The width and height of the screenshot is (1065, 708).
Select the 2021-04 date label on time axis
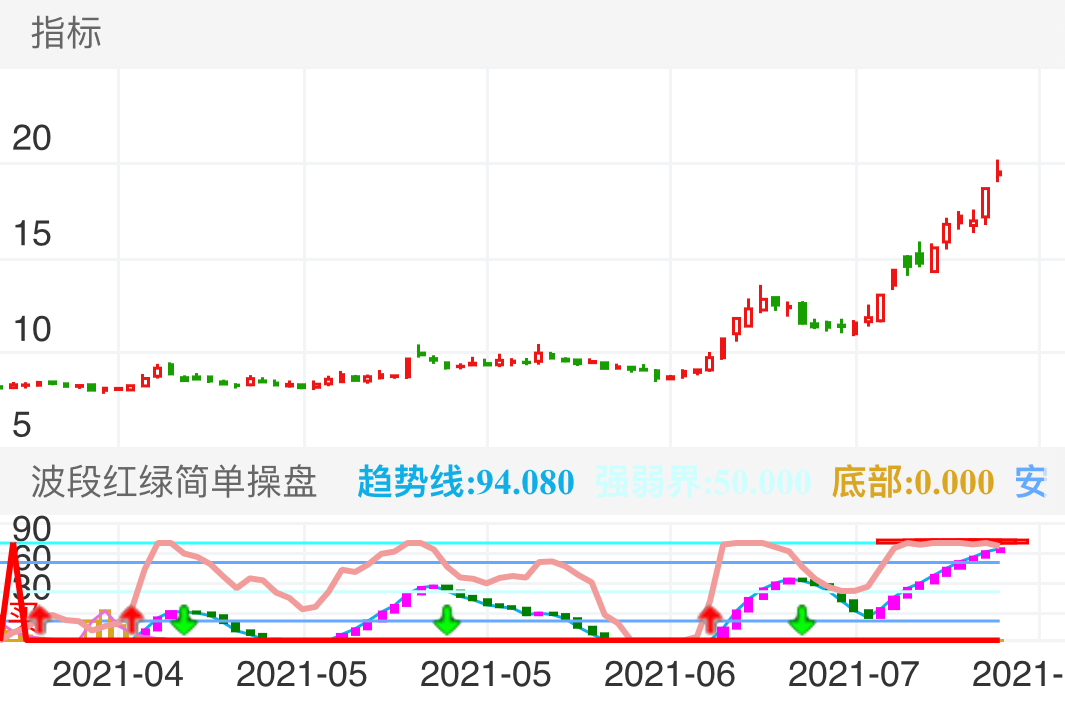pos(118,675)
